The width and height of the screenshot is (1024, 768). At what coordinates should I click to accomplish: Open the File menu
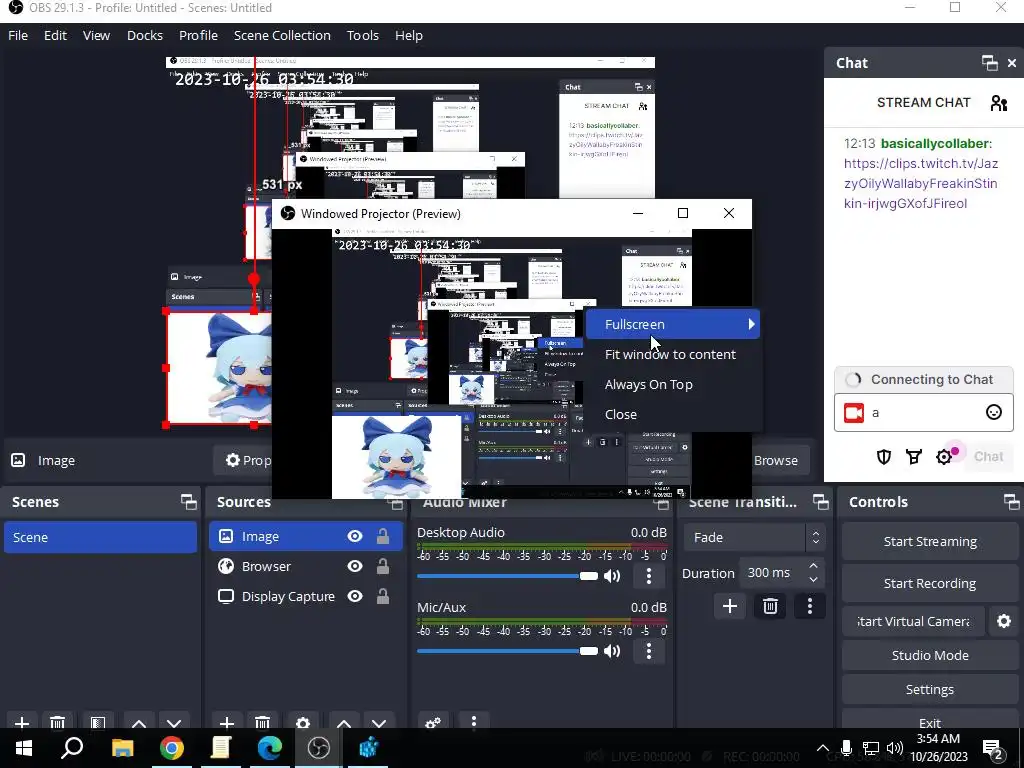coord(18,35)
